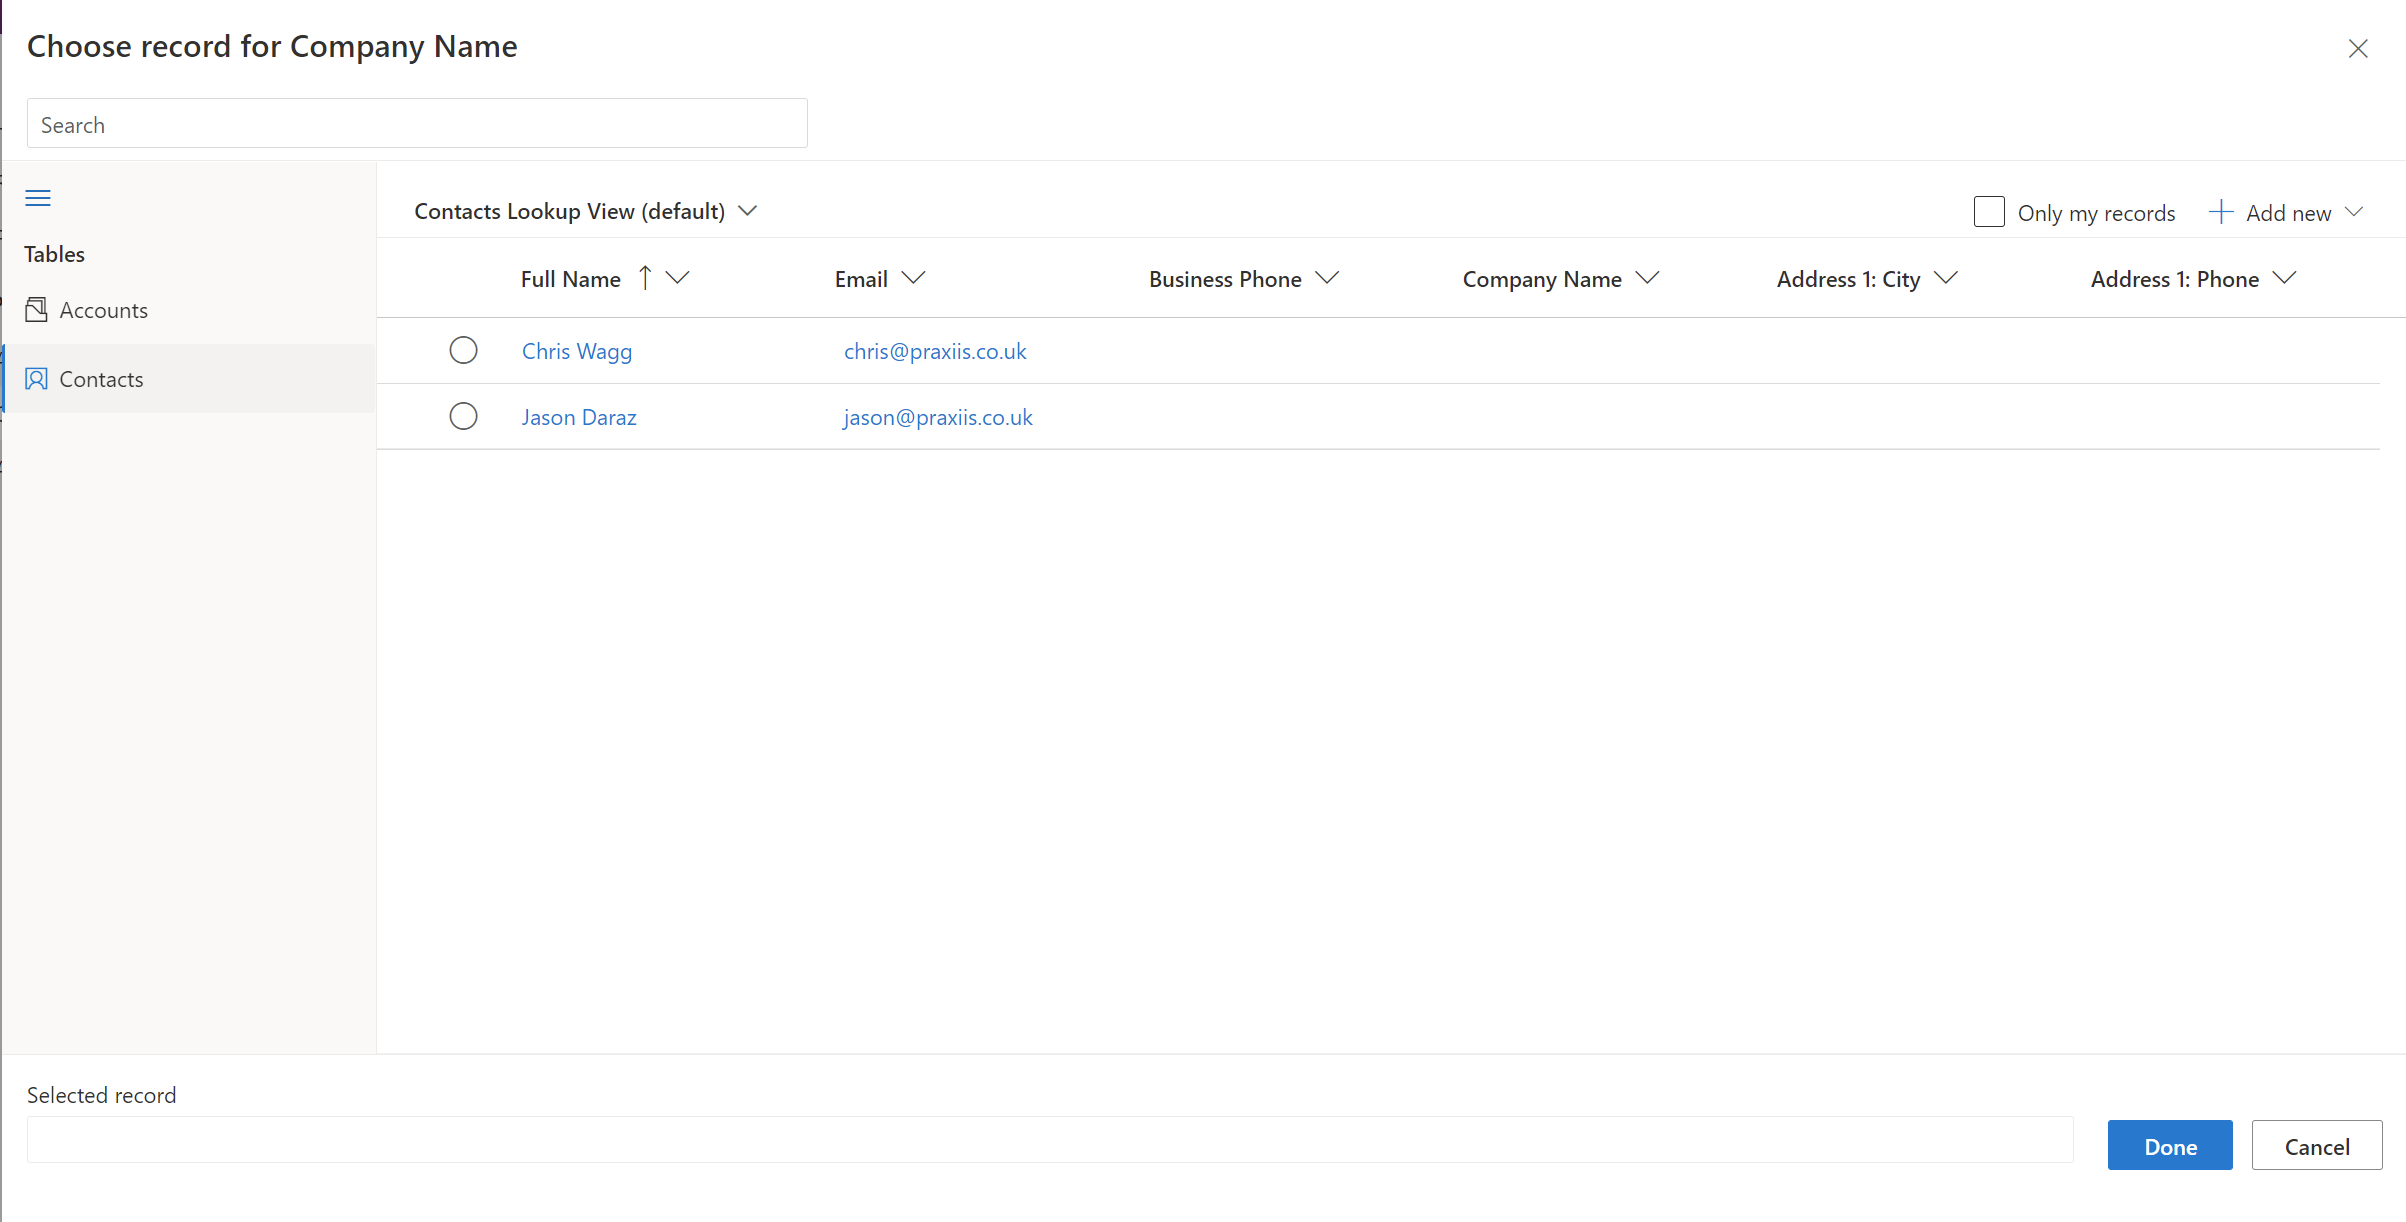Click the Email column header
Image resolution: width=2406 pixels, height=1222 pixels.
861,279
